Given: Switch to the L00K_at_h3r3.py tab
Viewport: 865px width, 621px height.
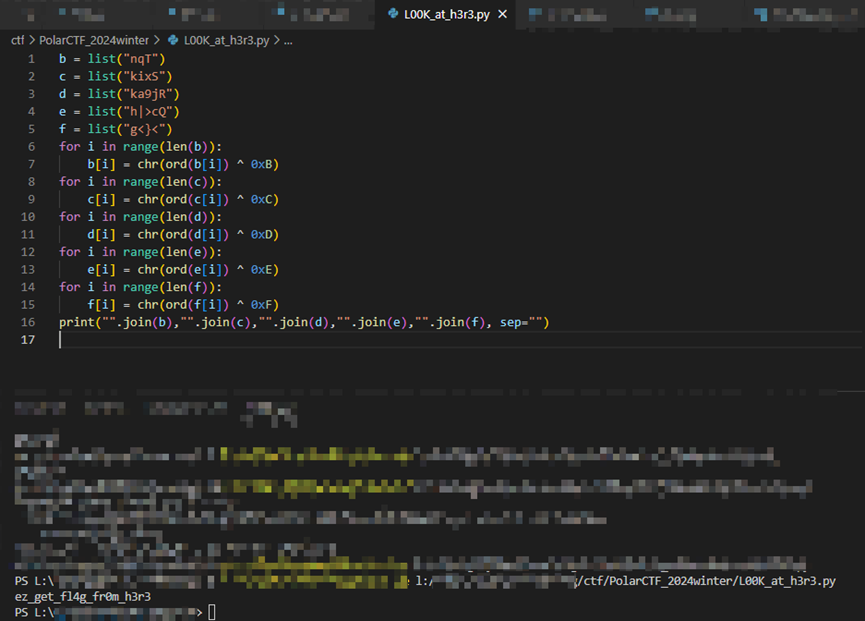Looking at the screenshot, I should pyautogui.click(x=447, y=14).
